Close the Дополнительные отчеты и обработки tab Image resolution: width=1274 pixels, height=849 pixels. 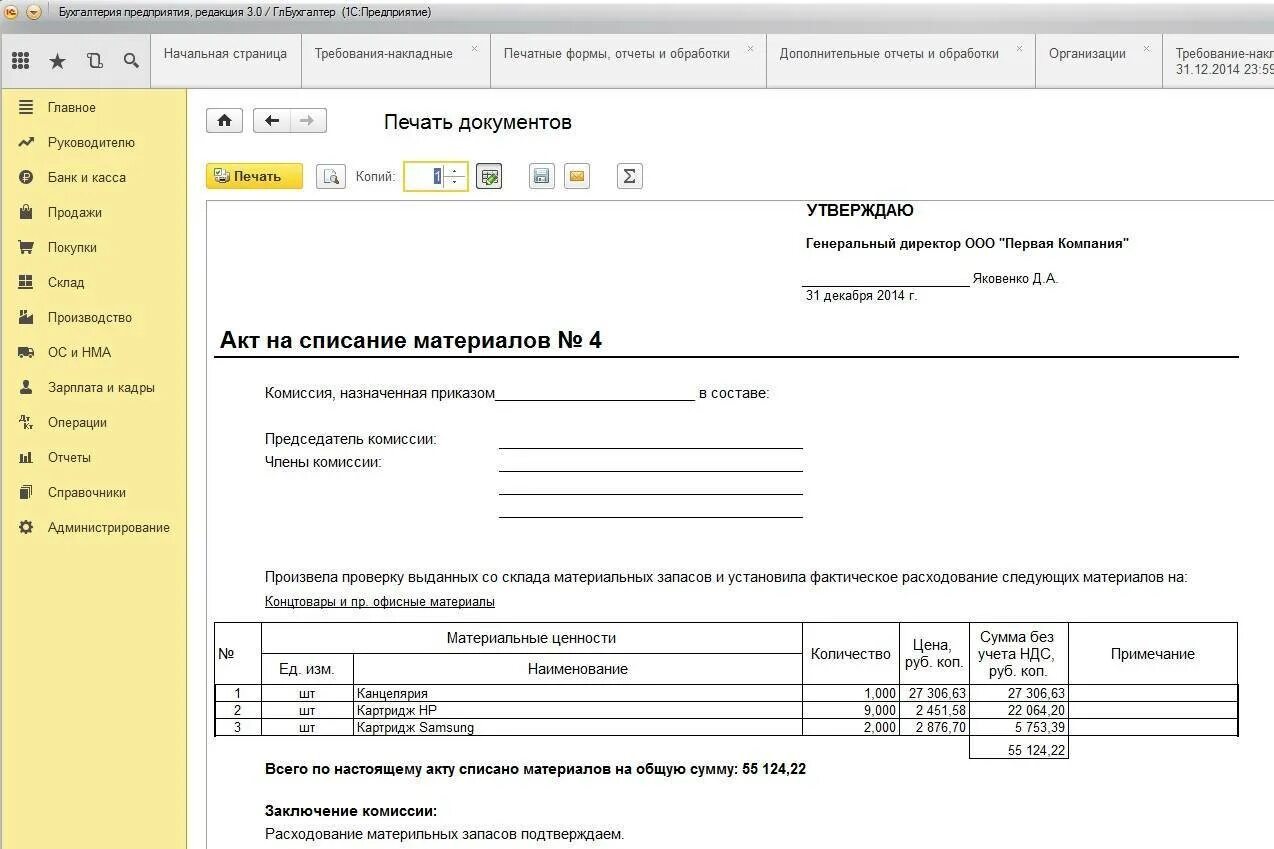pos(1020,48)
